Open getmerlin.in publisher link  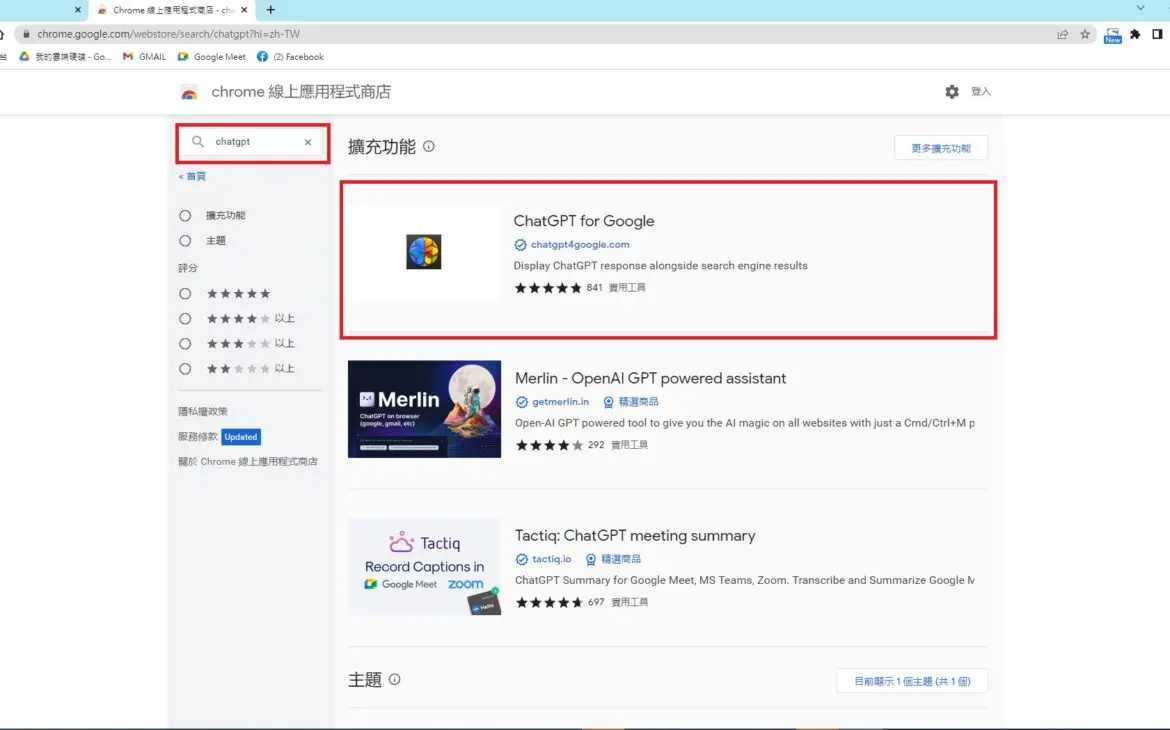pos(560,402)
